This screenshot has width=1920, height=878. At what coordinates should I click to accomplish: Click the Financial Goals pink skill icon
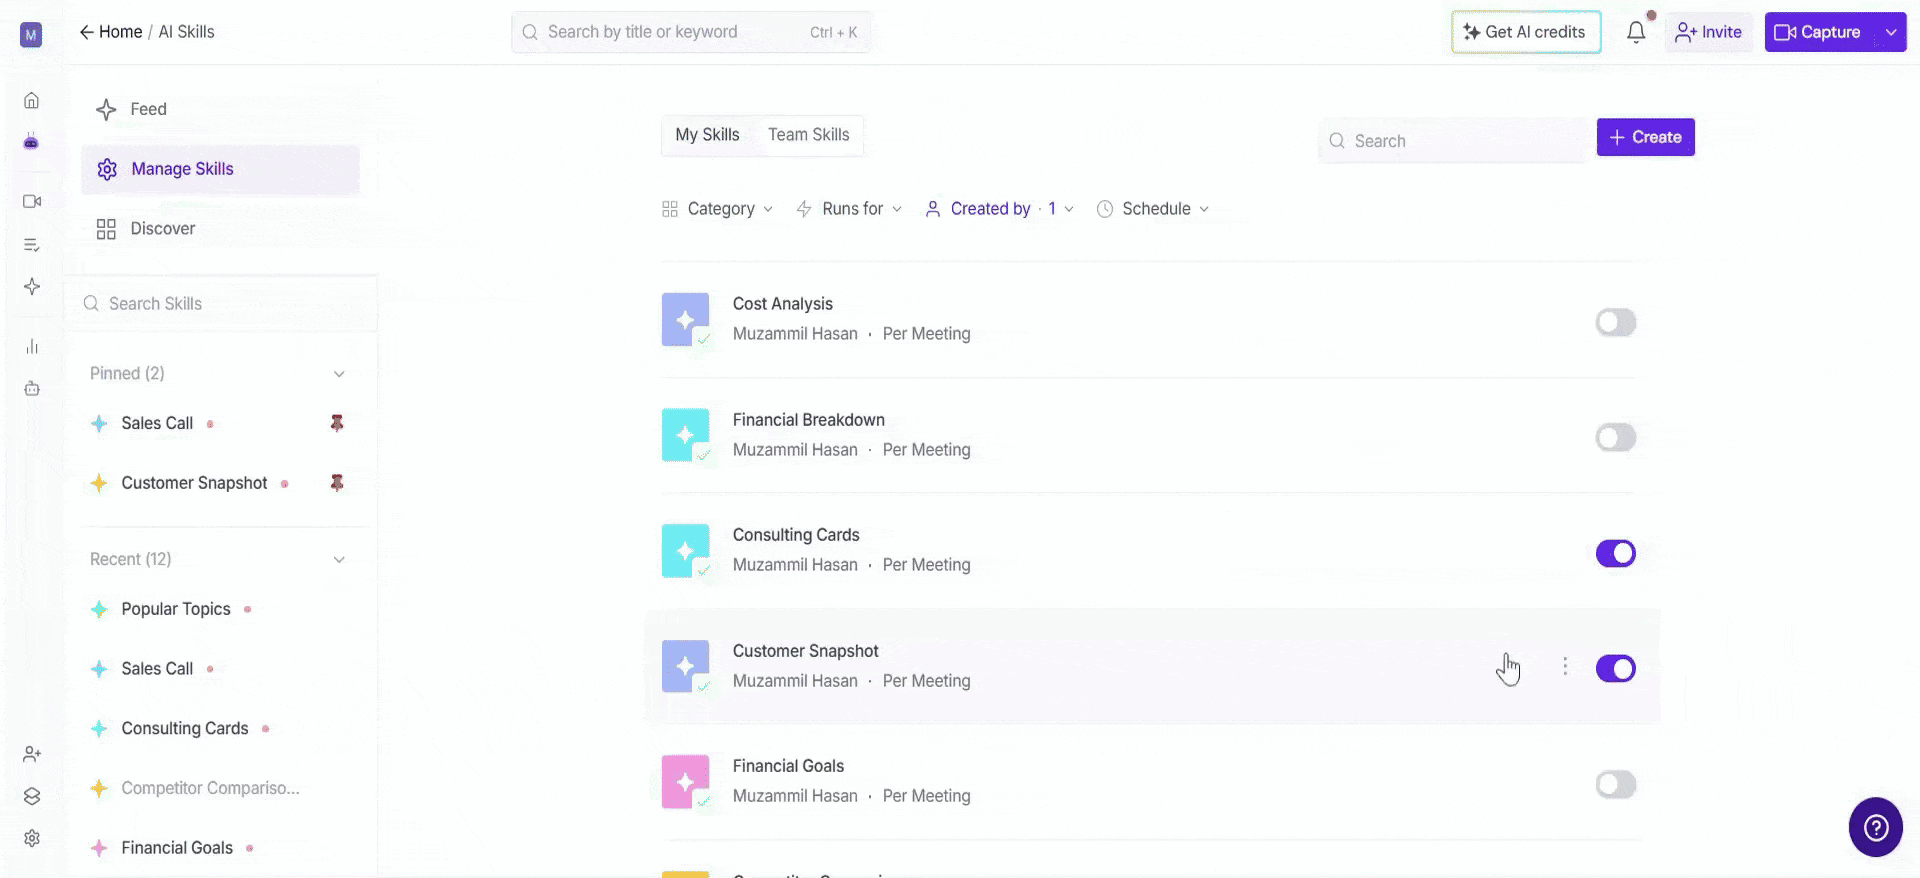pos(686,782)
